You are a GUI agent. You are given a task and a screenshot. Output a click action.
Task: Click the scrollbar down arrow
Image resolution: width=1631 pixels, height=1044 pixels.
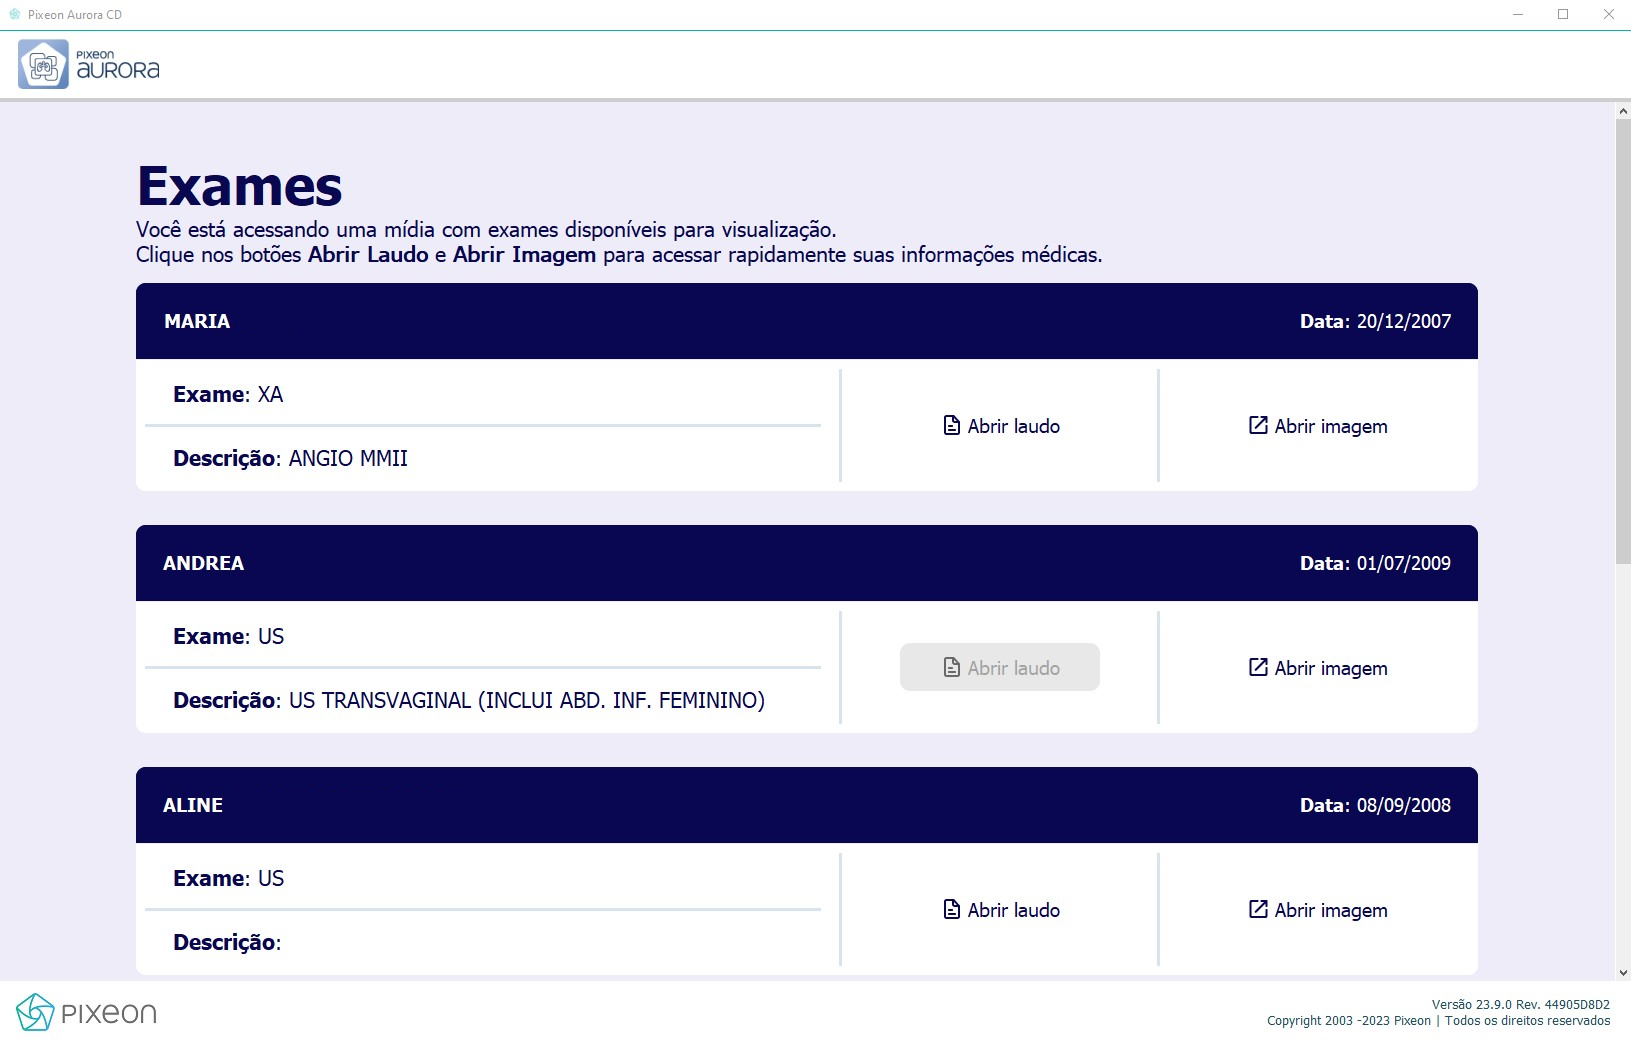tap(1623, 972)
